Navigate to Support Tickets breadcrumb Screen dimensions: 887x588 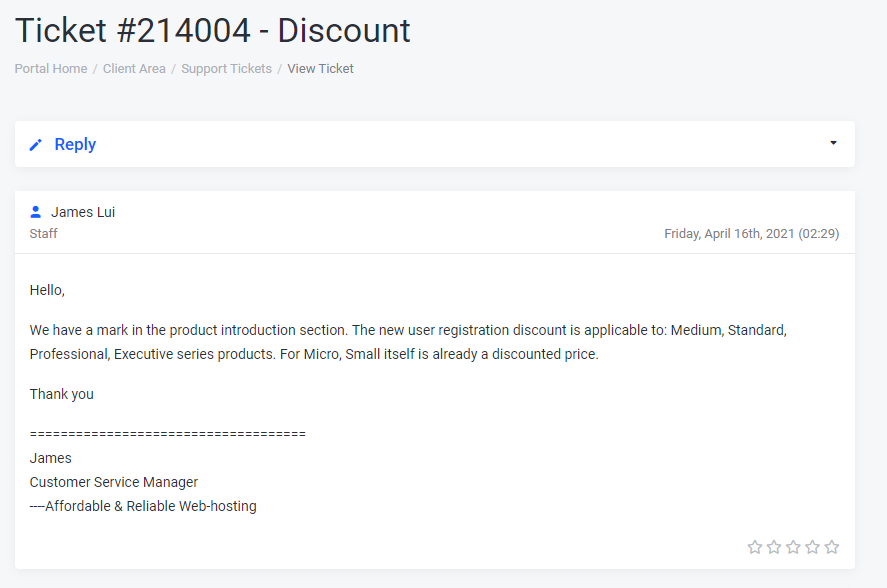pyautogui.click(x=226, y=69)
